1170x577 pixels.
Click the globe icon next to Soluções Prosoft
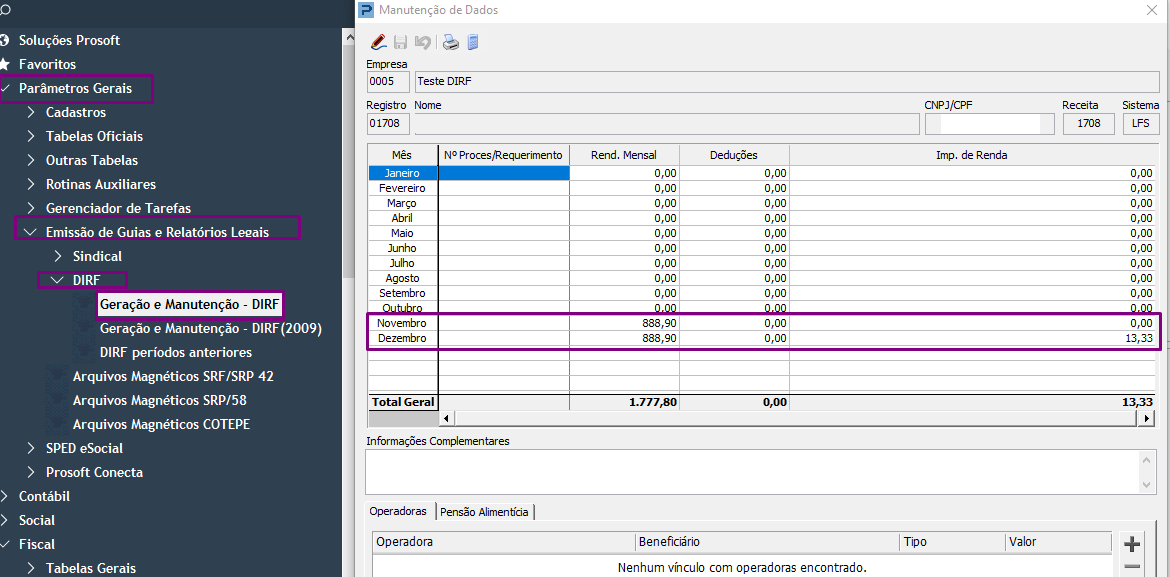(5, 40)
